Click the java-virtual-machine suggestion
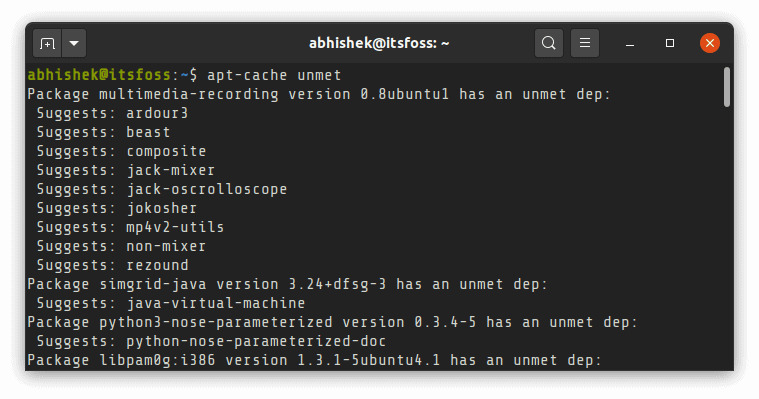 click(216, 303)
